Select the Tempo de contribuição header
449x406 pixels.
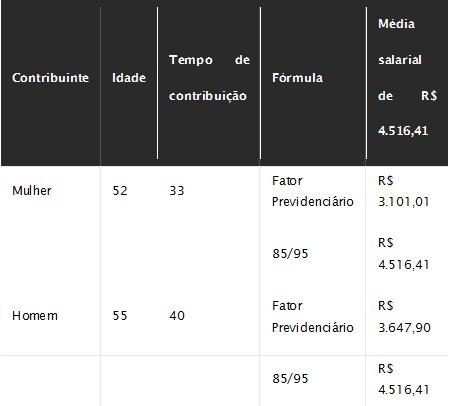[209, 78]
